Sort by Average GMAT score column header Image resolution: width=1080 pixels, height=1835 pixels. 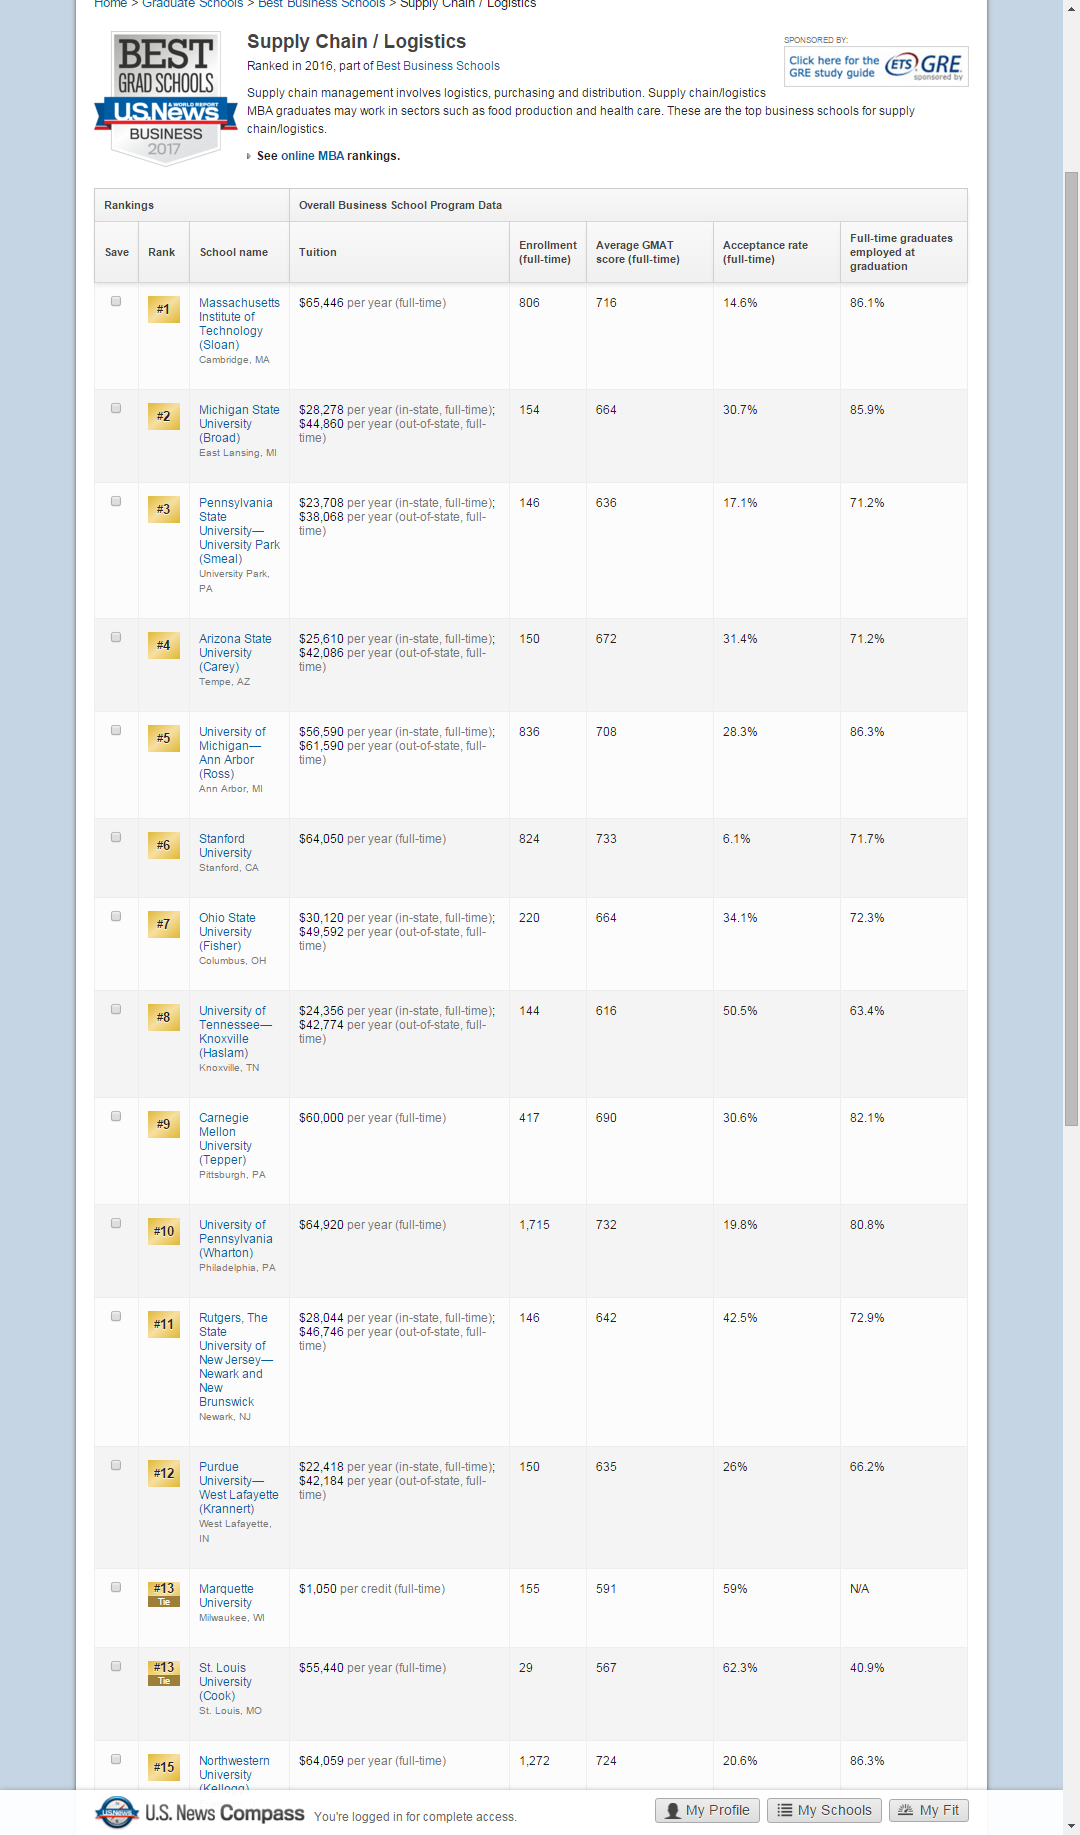tap(637, 253)
